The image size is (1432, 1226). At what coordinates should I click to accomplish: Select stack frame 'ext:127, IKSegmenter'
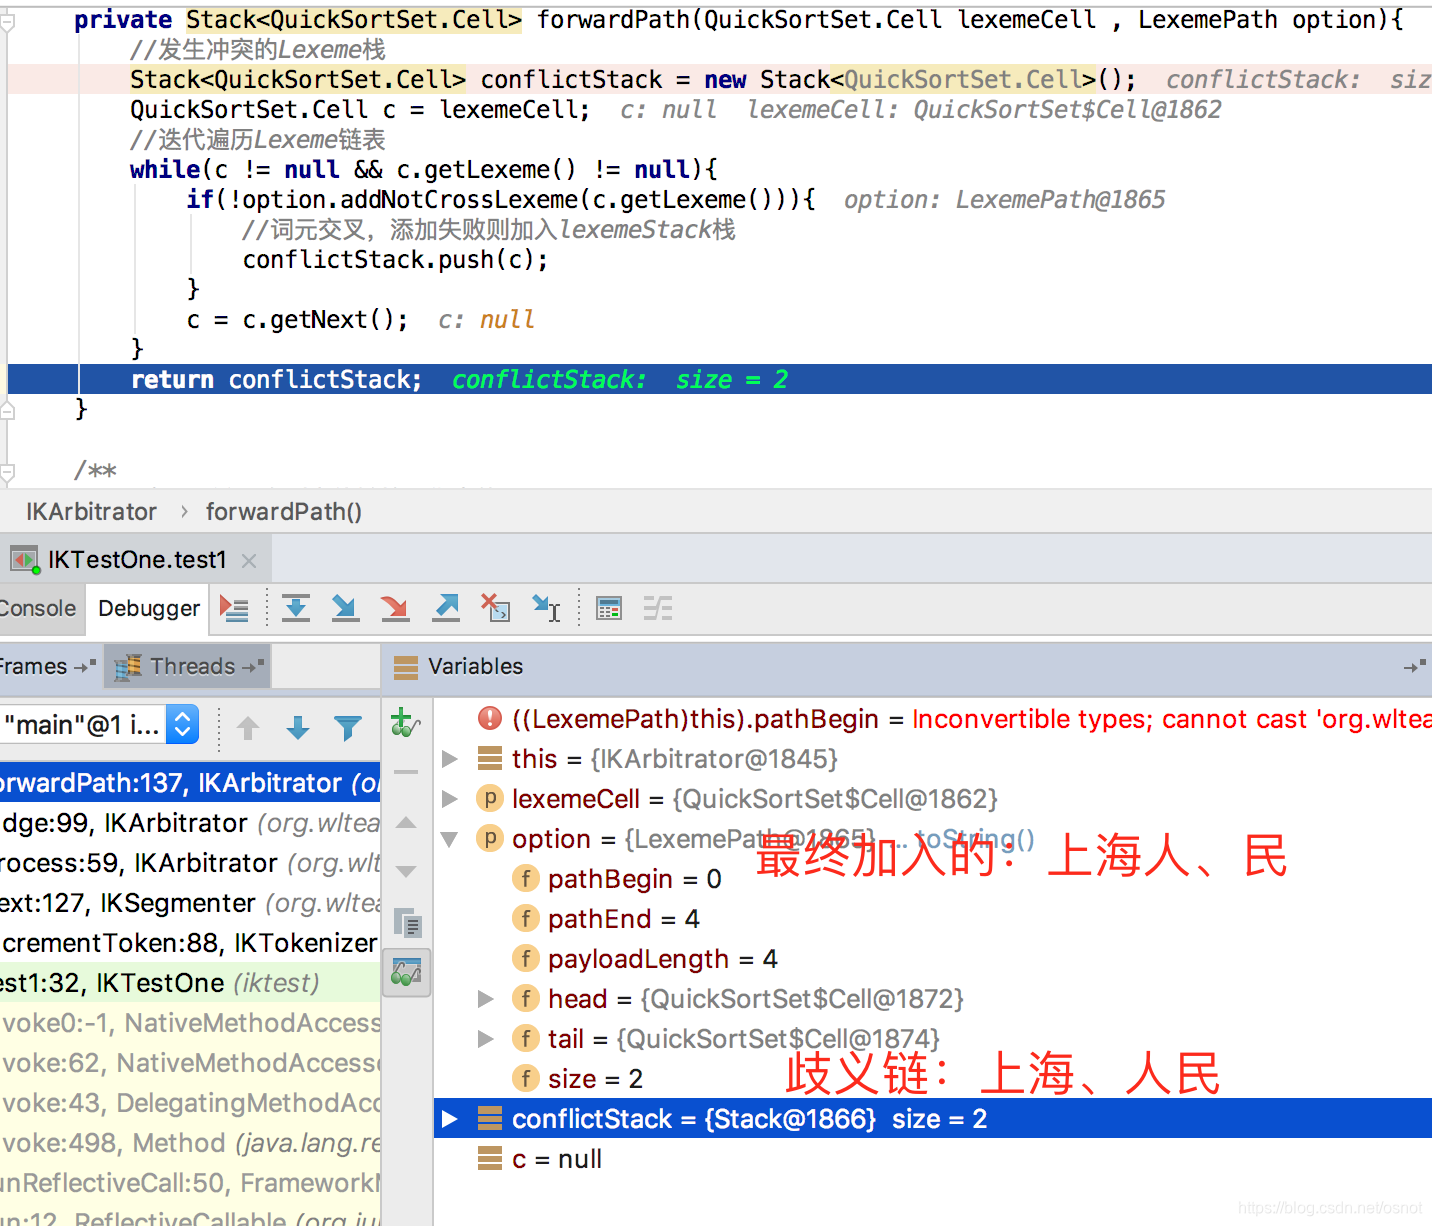(x=190, y=903)
